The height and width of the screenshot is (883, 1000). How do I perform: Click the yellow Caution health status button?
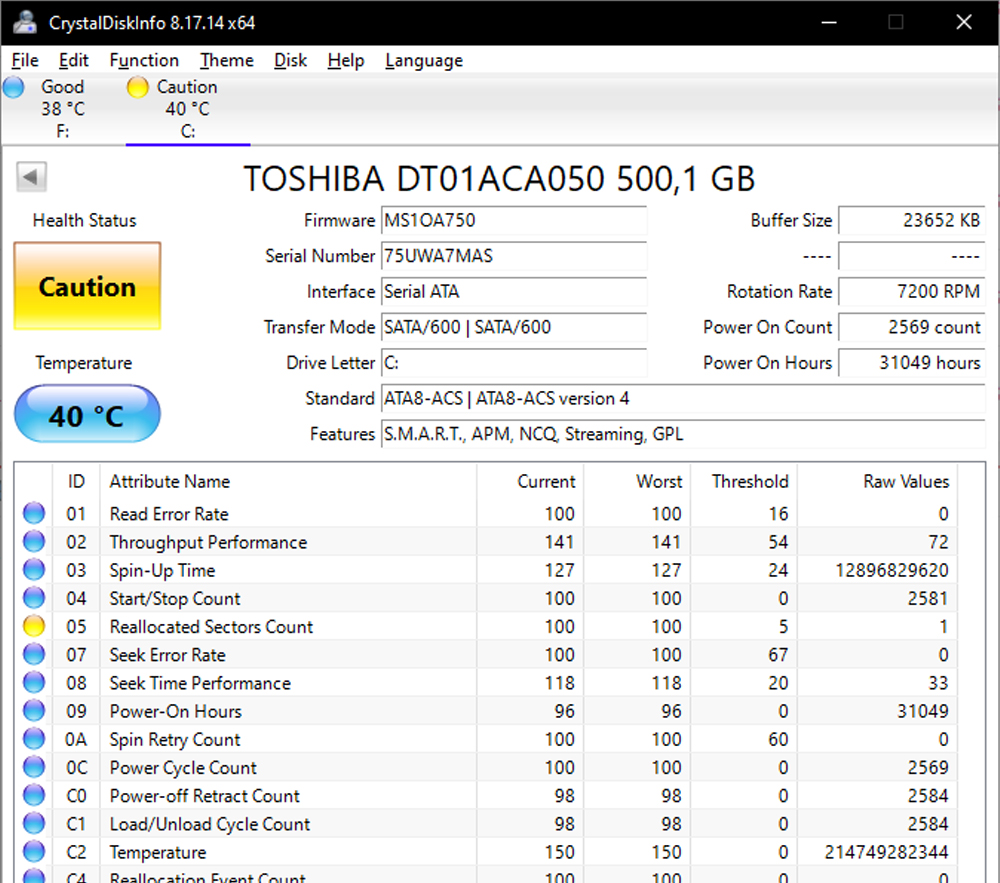point(87,287)
